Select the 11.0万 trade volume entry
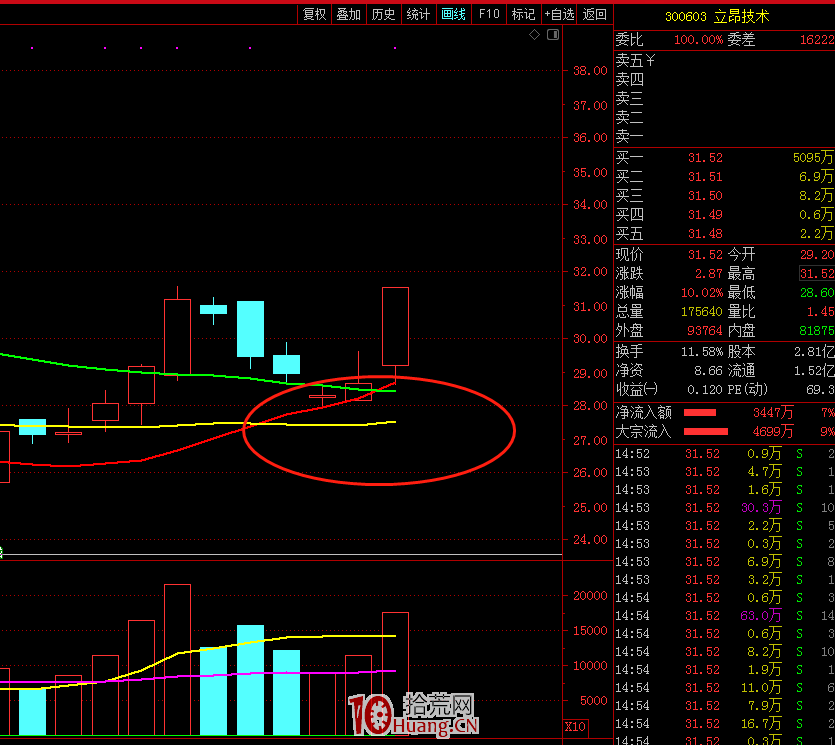 pyautogui.click(x=762, y=687)
